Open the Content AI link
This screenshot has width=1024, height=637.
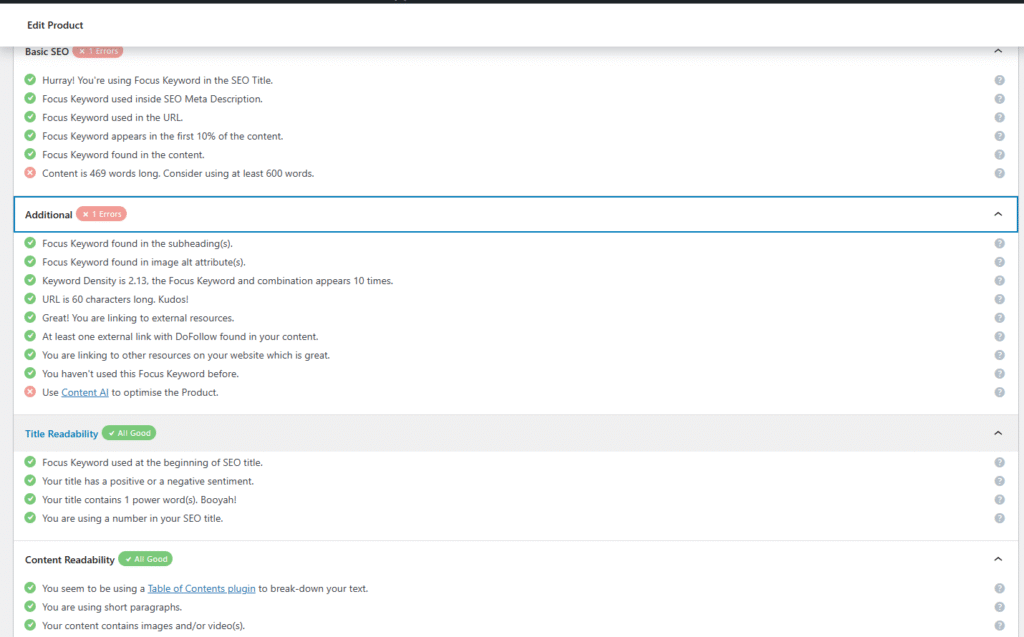[85, 392]
